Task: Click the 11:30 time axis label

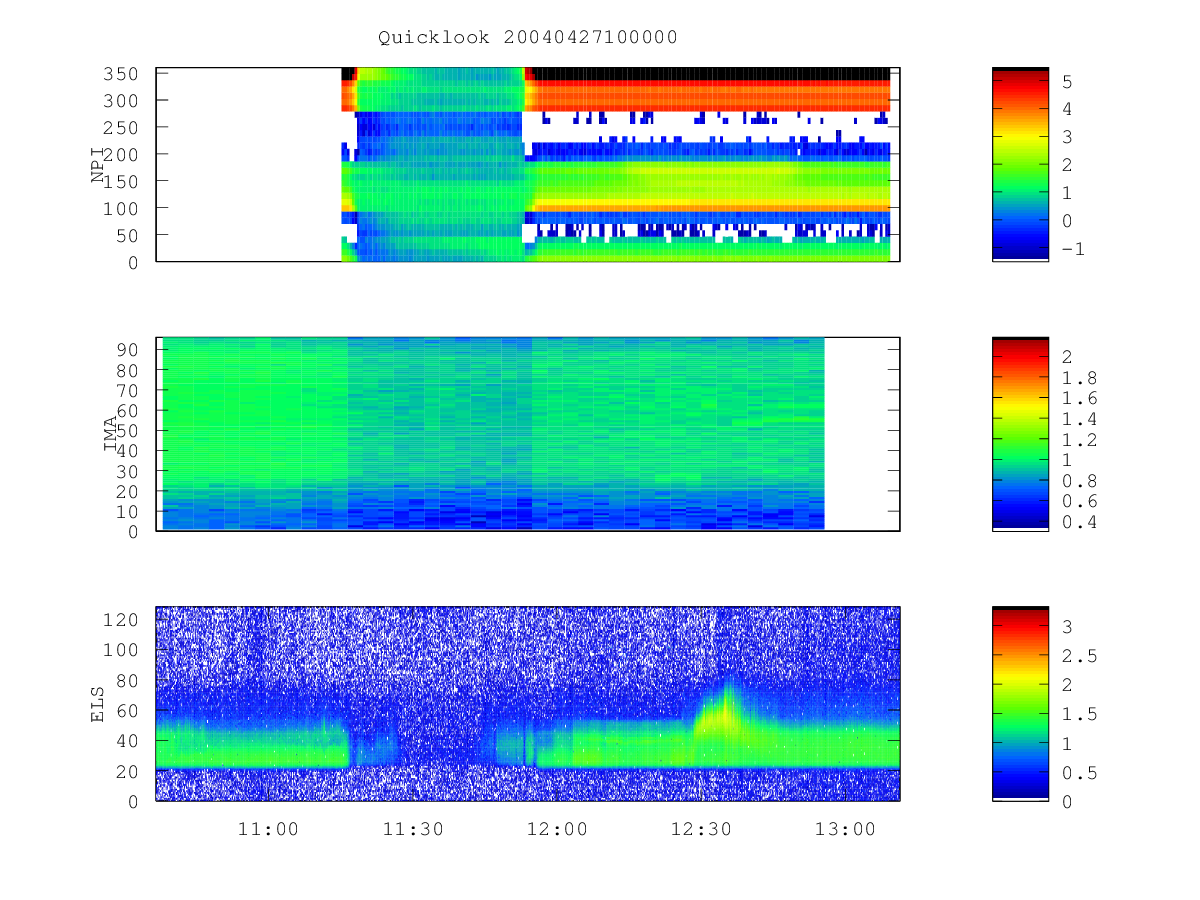Action: [x=413, y=829]
